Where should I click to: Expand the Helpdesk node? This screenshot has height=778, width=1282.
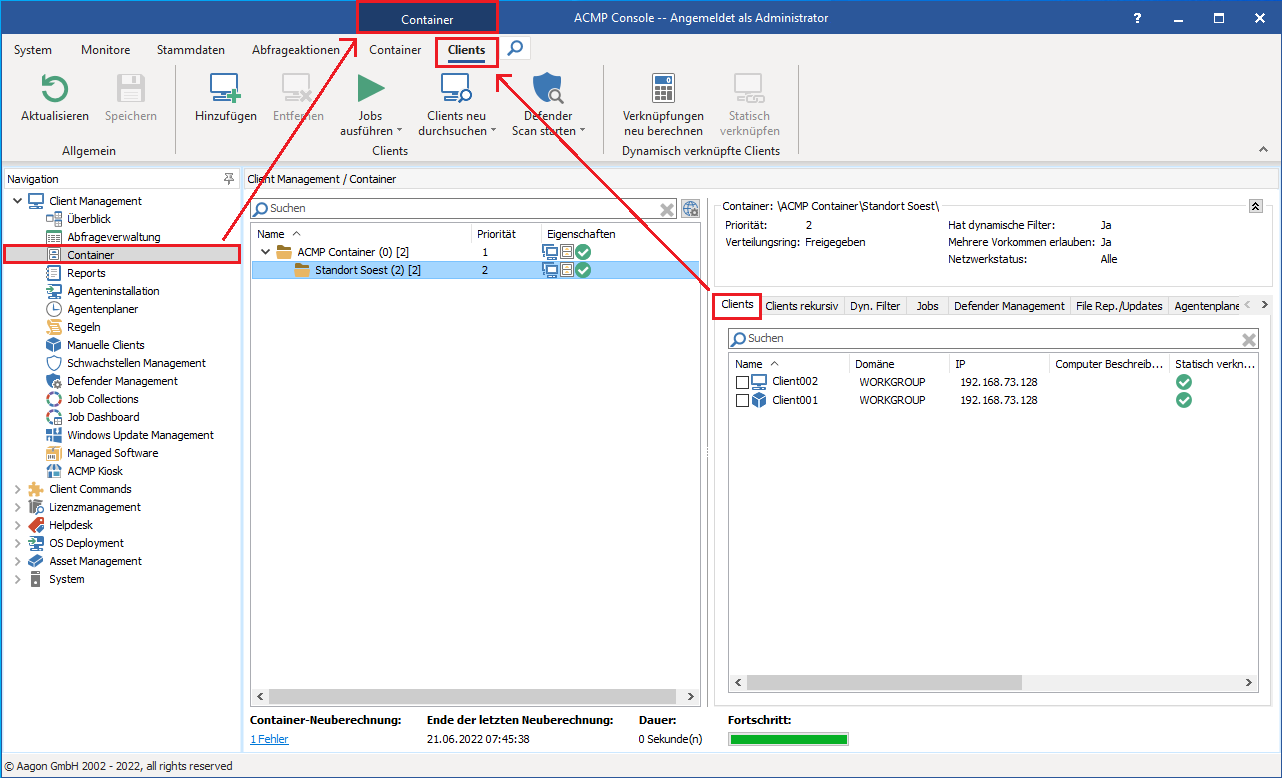click(17, 525)
